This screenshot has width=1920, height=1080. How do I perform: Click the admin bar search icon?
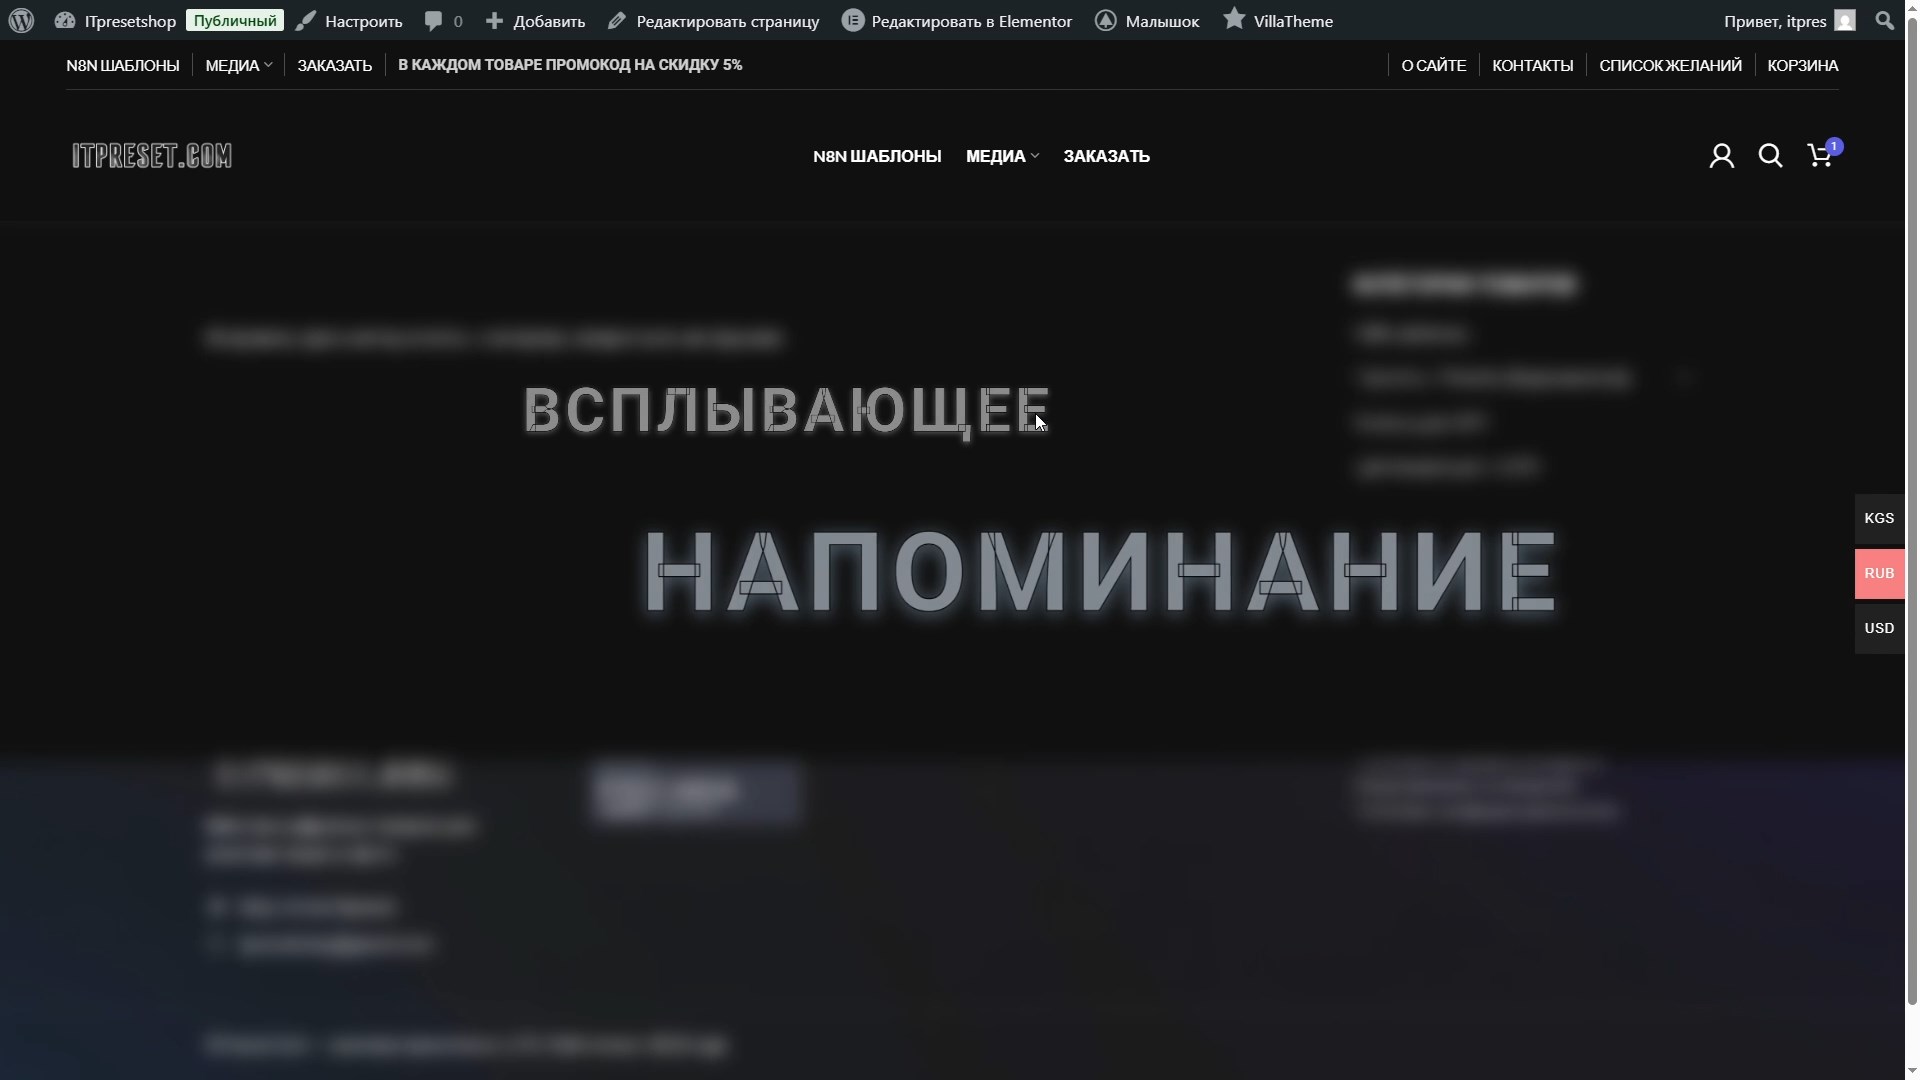click(1884, 20)
